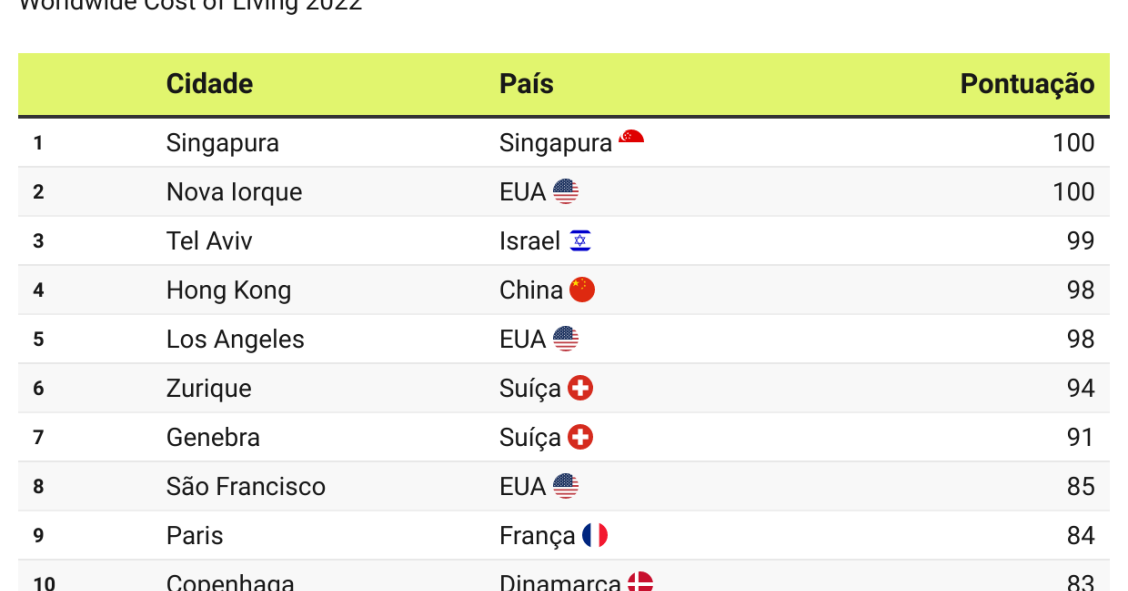This screenshot has width=1128, height=591.
Task: Click the Swiss flag in Genebra row
Action: point(580,437)
